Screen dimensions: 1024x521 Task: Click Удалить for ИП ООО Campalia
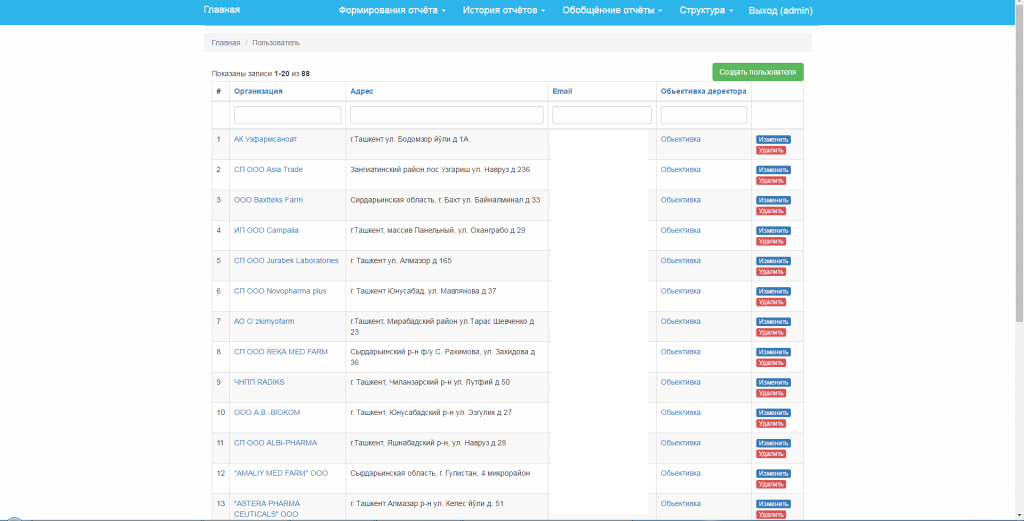tap(771, 242)
